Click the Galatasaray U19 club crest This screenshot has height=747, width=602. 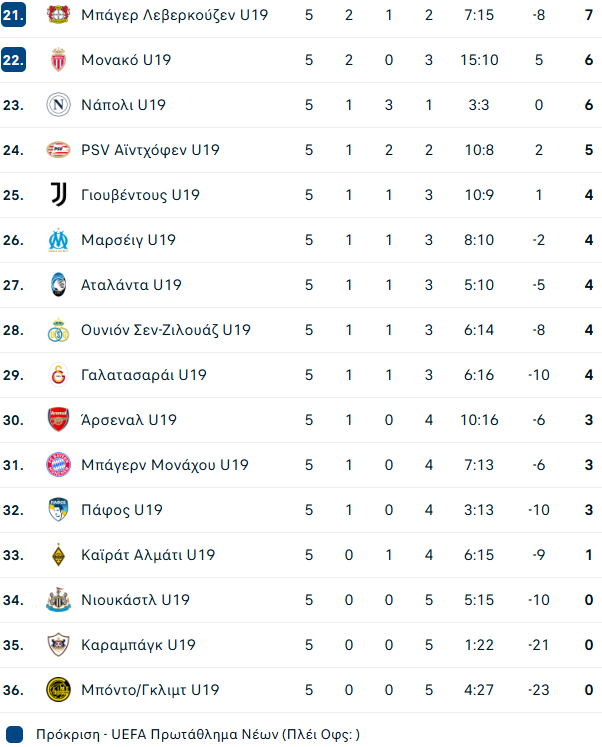pyautogui.click(x=59, y=375)
